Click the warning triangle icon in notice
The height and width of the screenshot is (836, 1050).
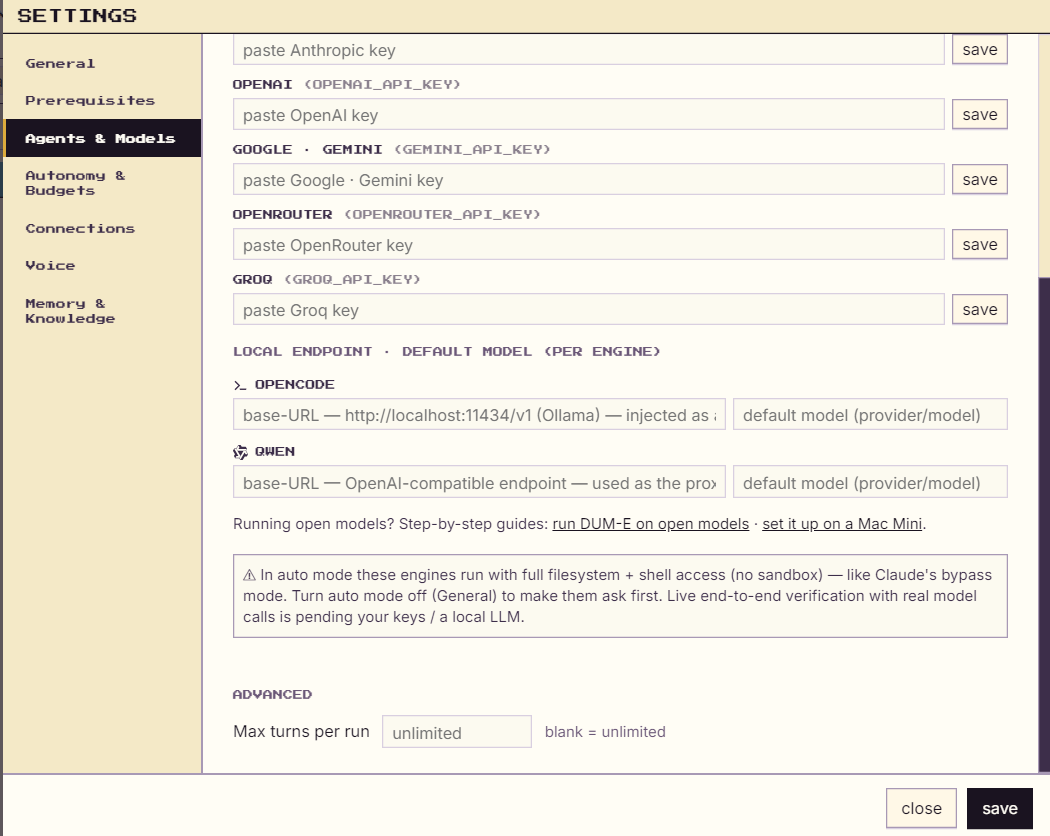[249, 575]
